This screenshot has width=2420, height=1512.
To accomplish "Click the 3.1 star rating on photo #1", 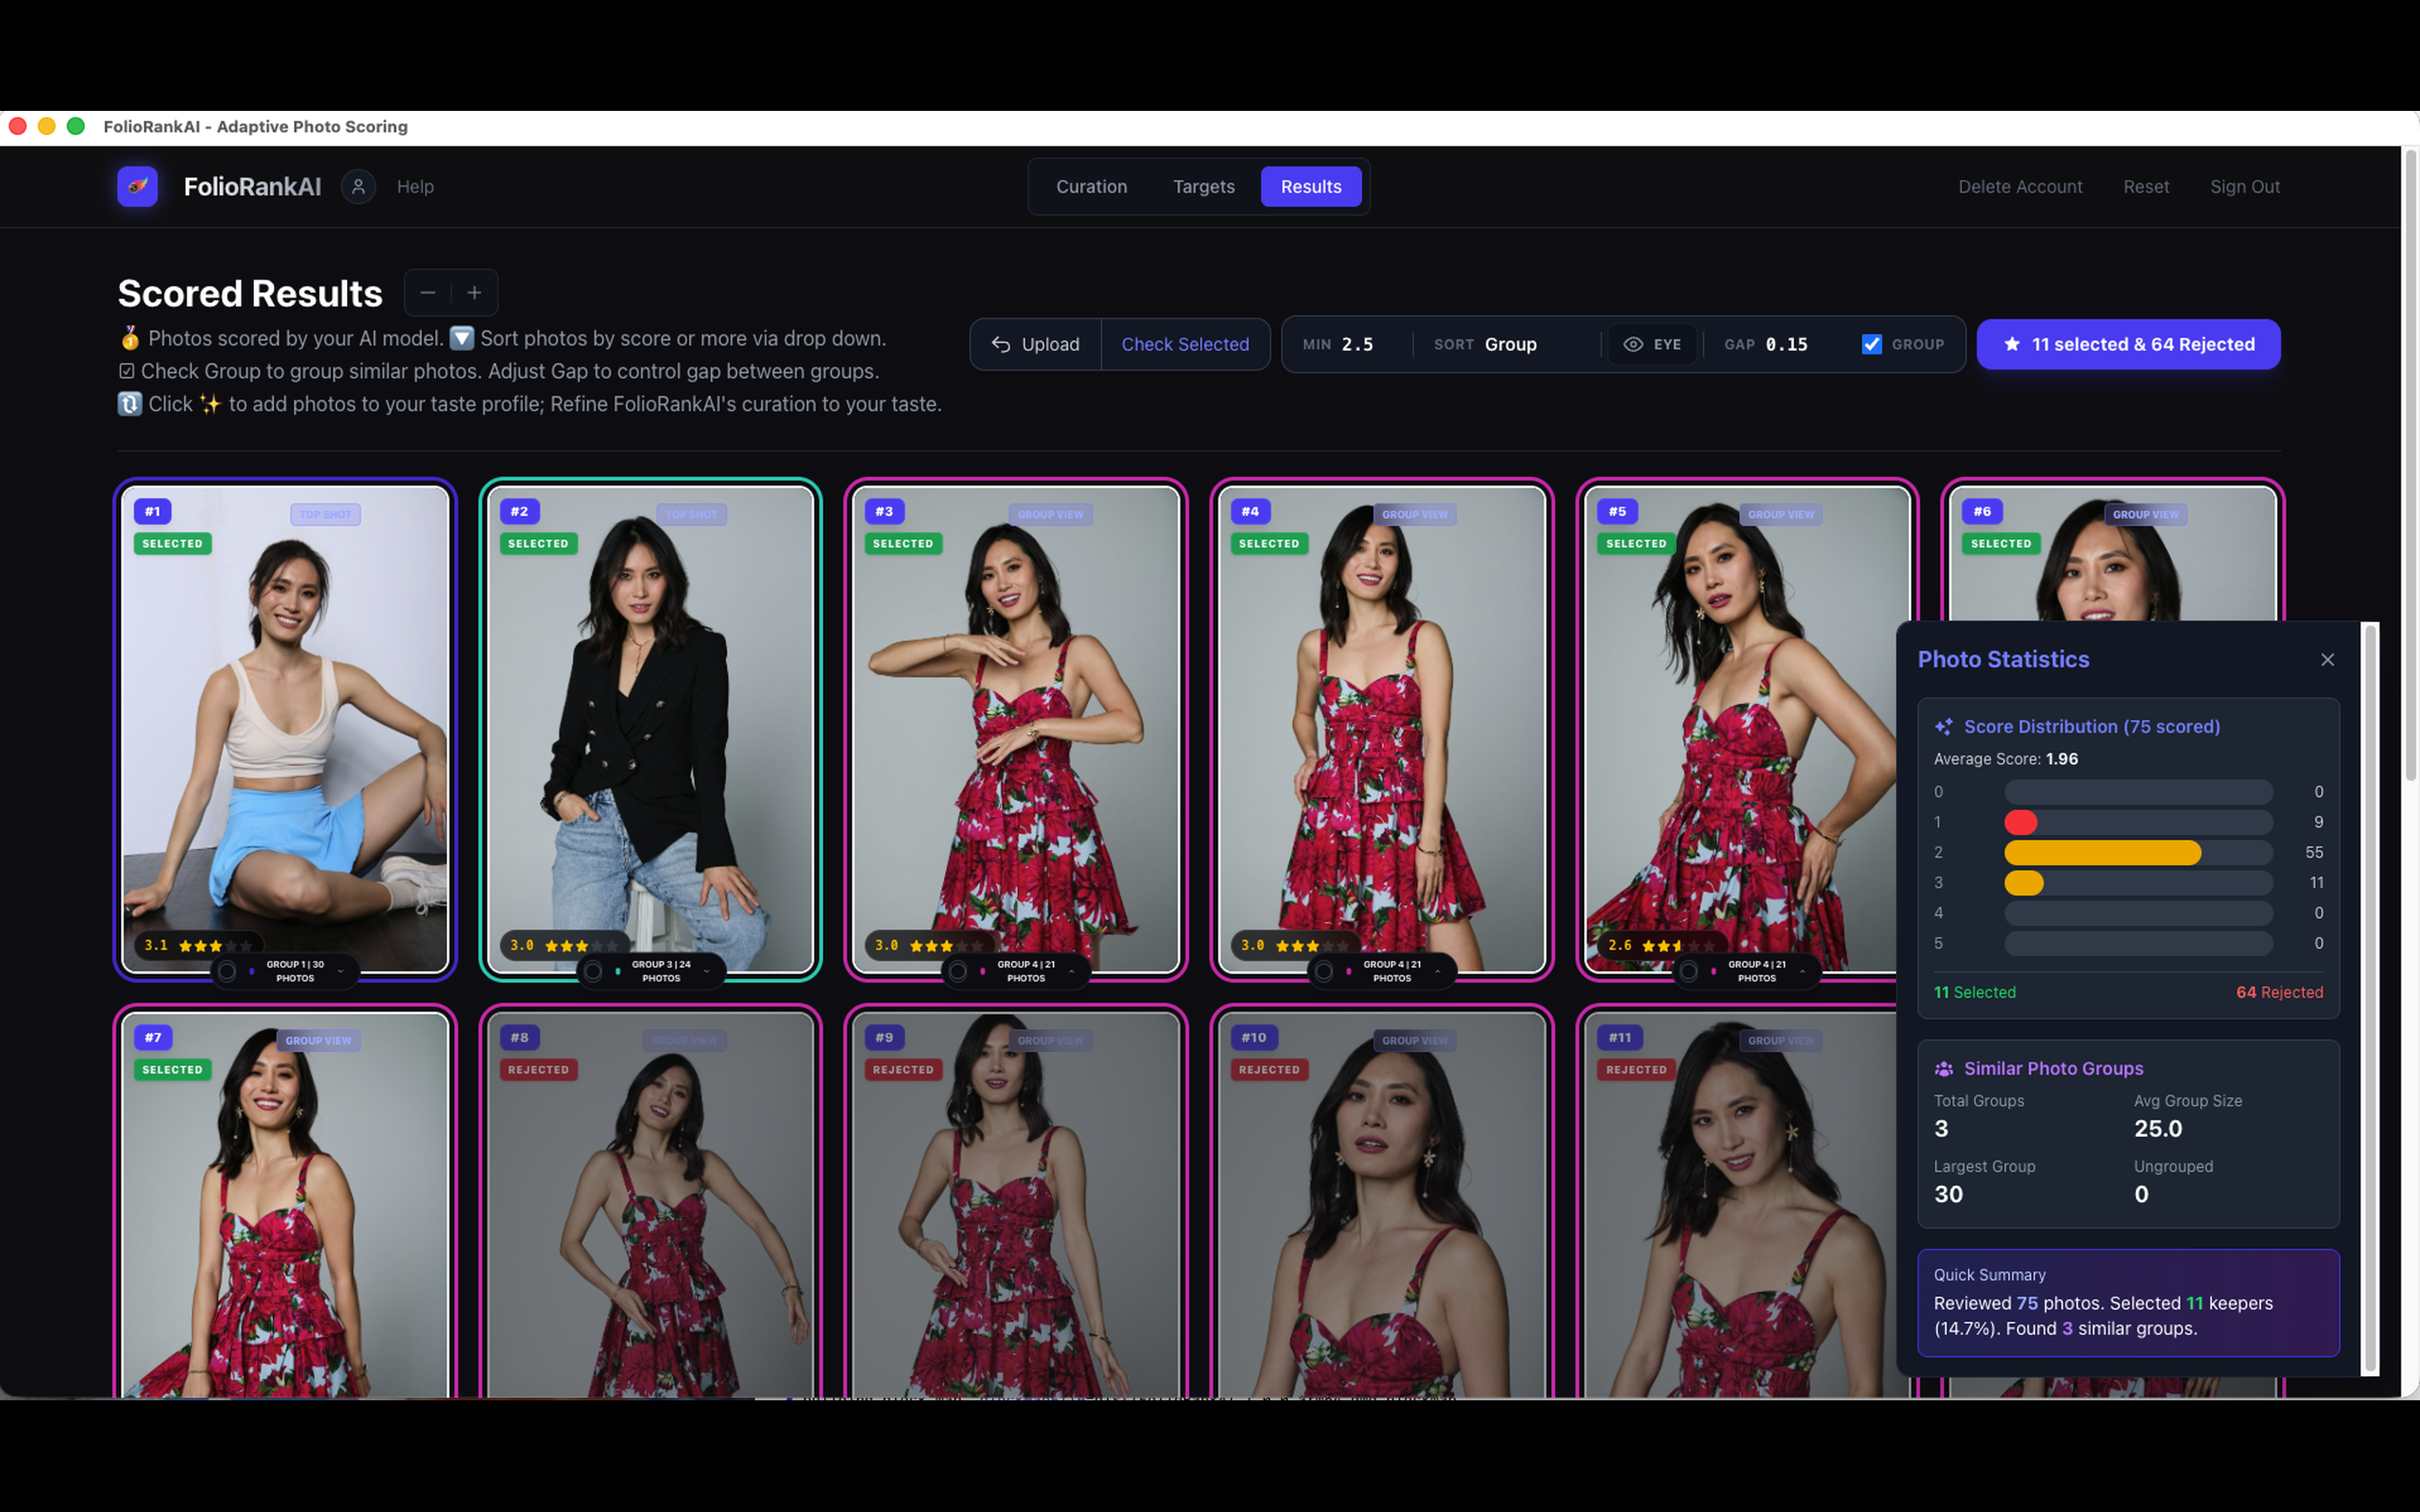I will point(198,945).
